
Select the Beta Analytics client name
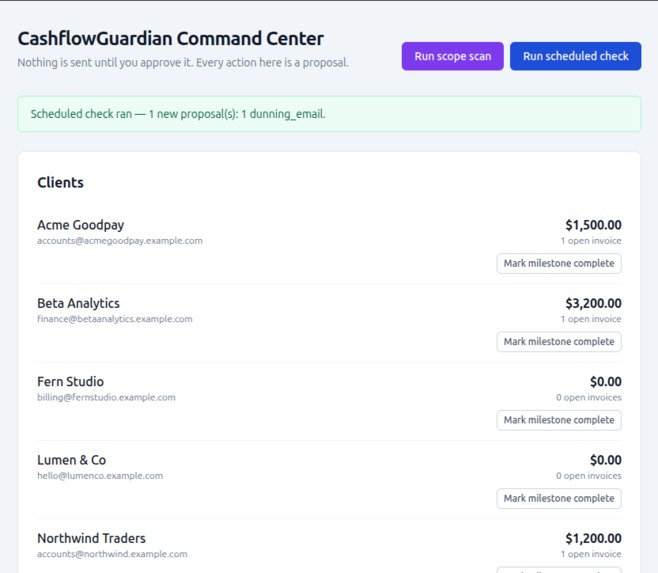point(78,303)
